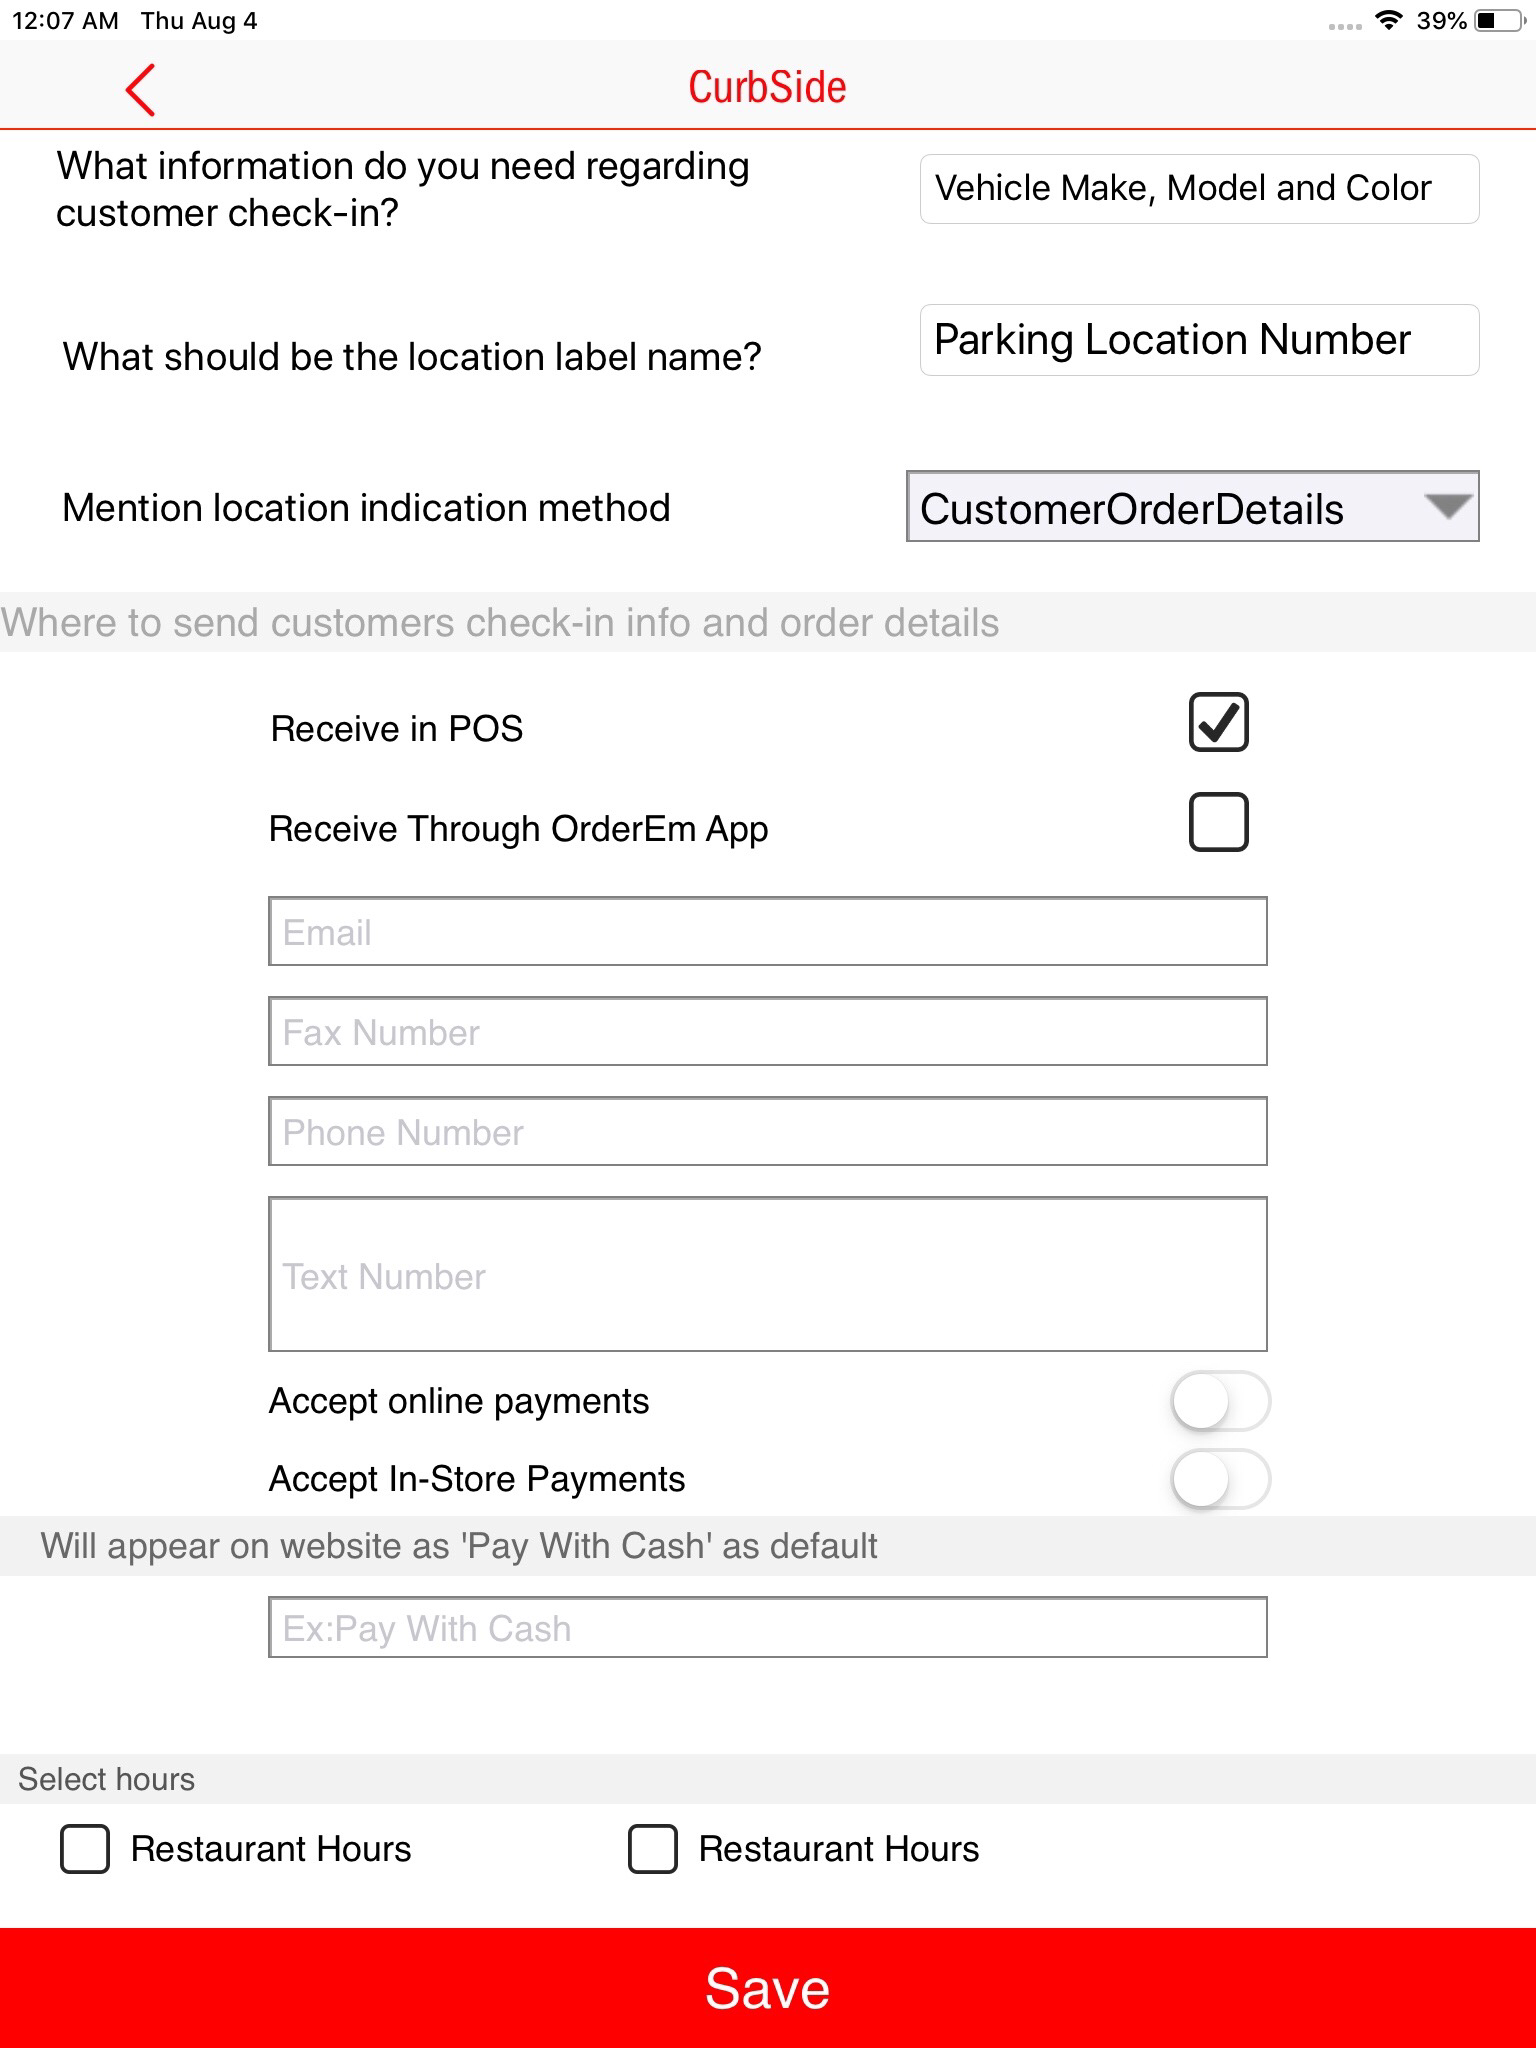Tap the CurbSide page title
The height and width of the screenshot is (2048, 1536).
pos(767,87)
